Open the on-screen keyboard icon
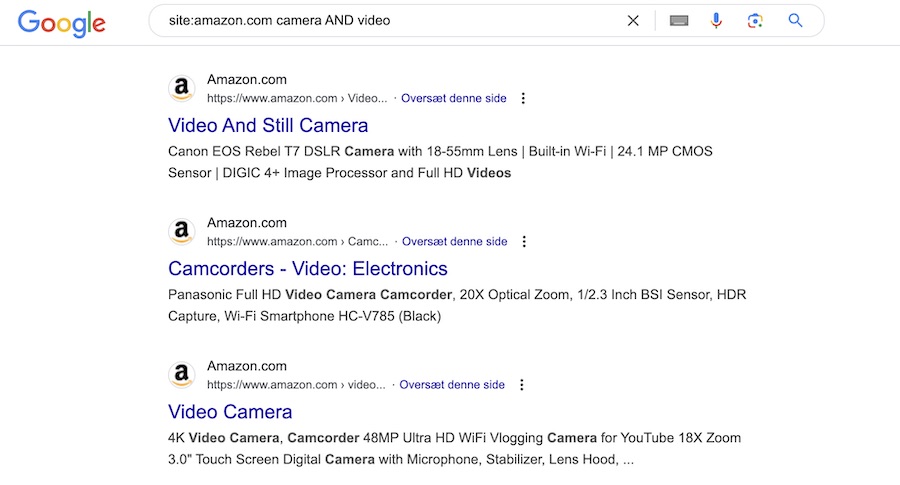900x485 pixels. point(679,21)
